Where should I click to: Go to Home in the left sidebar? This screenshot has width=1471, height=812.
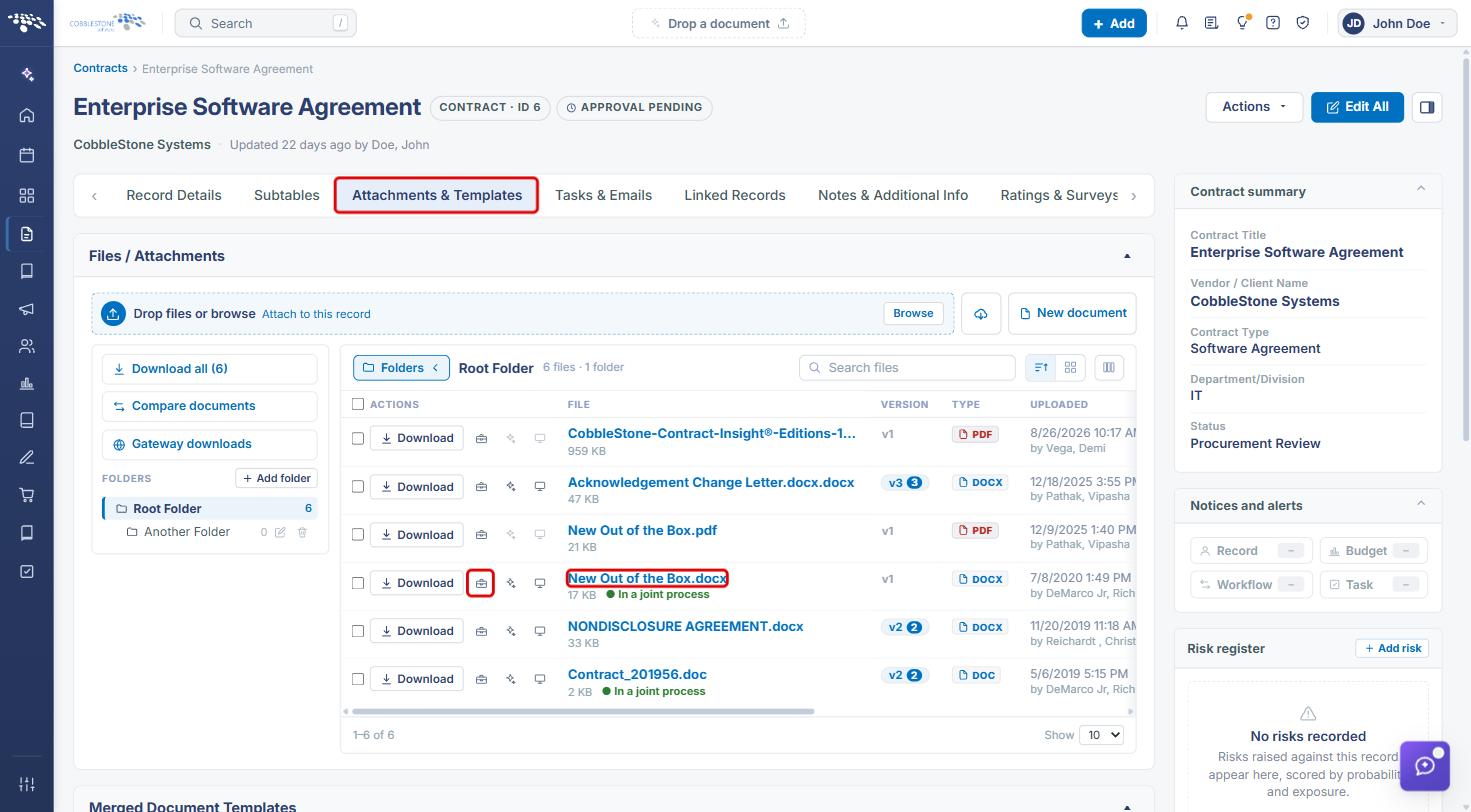click(27, 115)
